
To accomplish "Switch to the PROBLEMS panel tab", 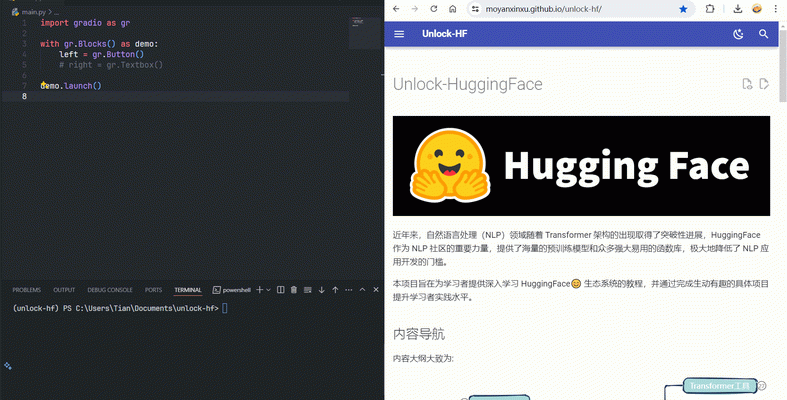I will point(27,290).
